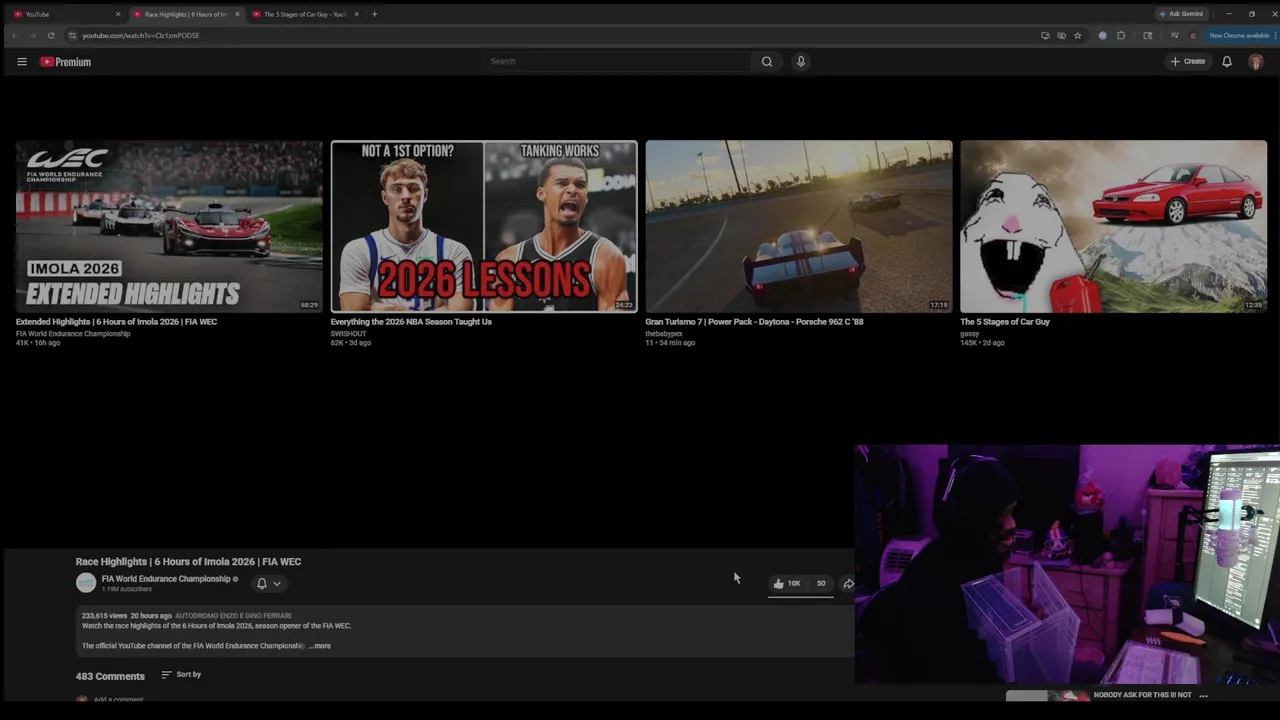Viewport: 1280px width, 720px height.
Task: Open the media control icon in toolbar
Action: (x=1175, y=35)
